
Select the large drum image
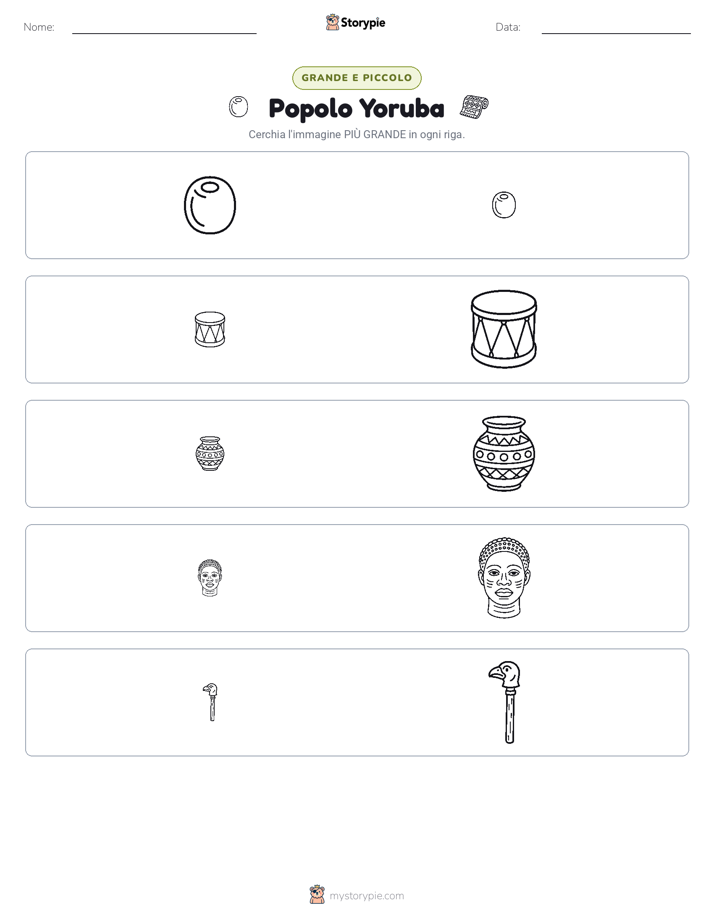click(504, 329)
